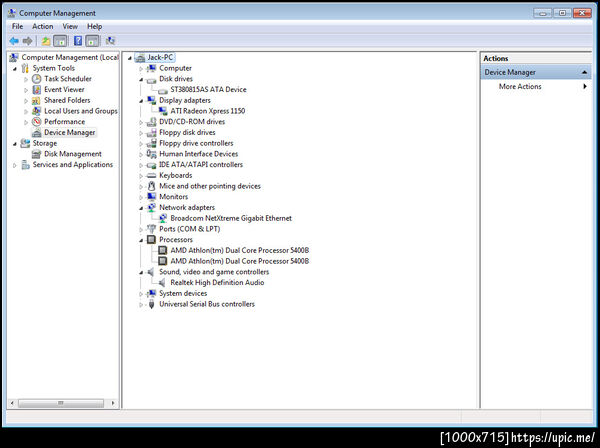Click the Jack-PC computer icon

coord(140,57)
